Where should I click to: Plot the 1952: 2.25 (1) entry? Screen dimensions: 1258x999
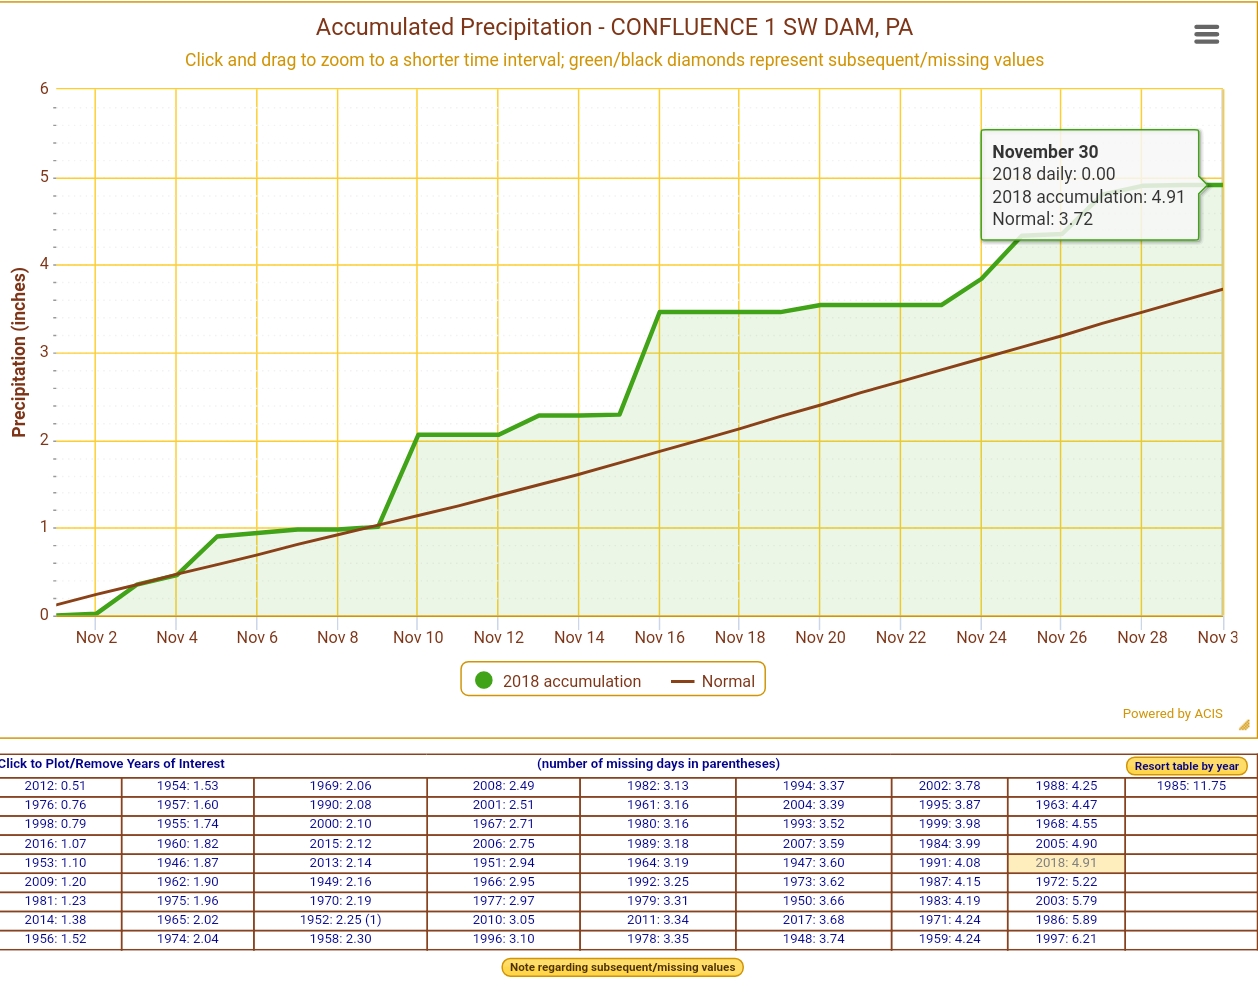click(x=340, y=920)
